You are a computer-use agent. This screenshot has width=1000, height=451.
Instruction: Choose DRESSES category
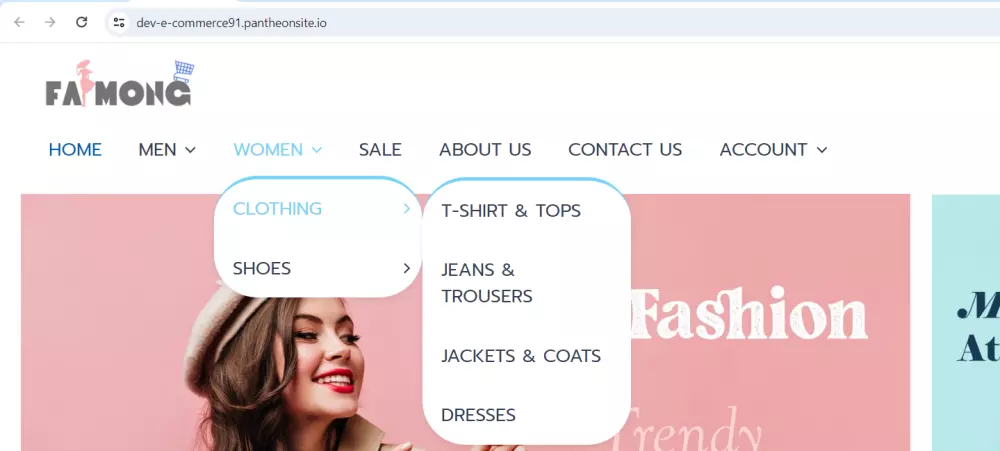(x=478, y=415)
